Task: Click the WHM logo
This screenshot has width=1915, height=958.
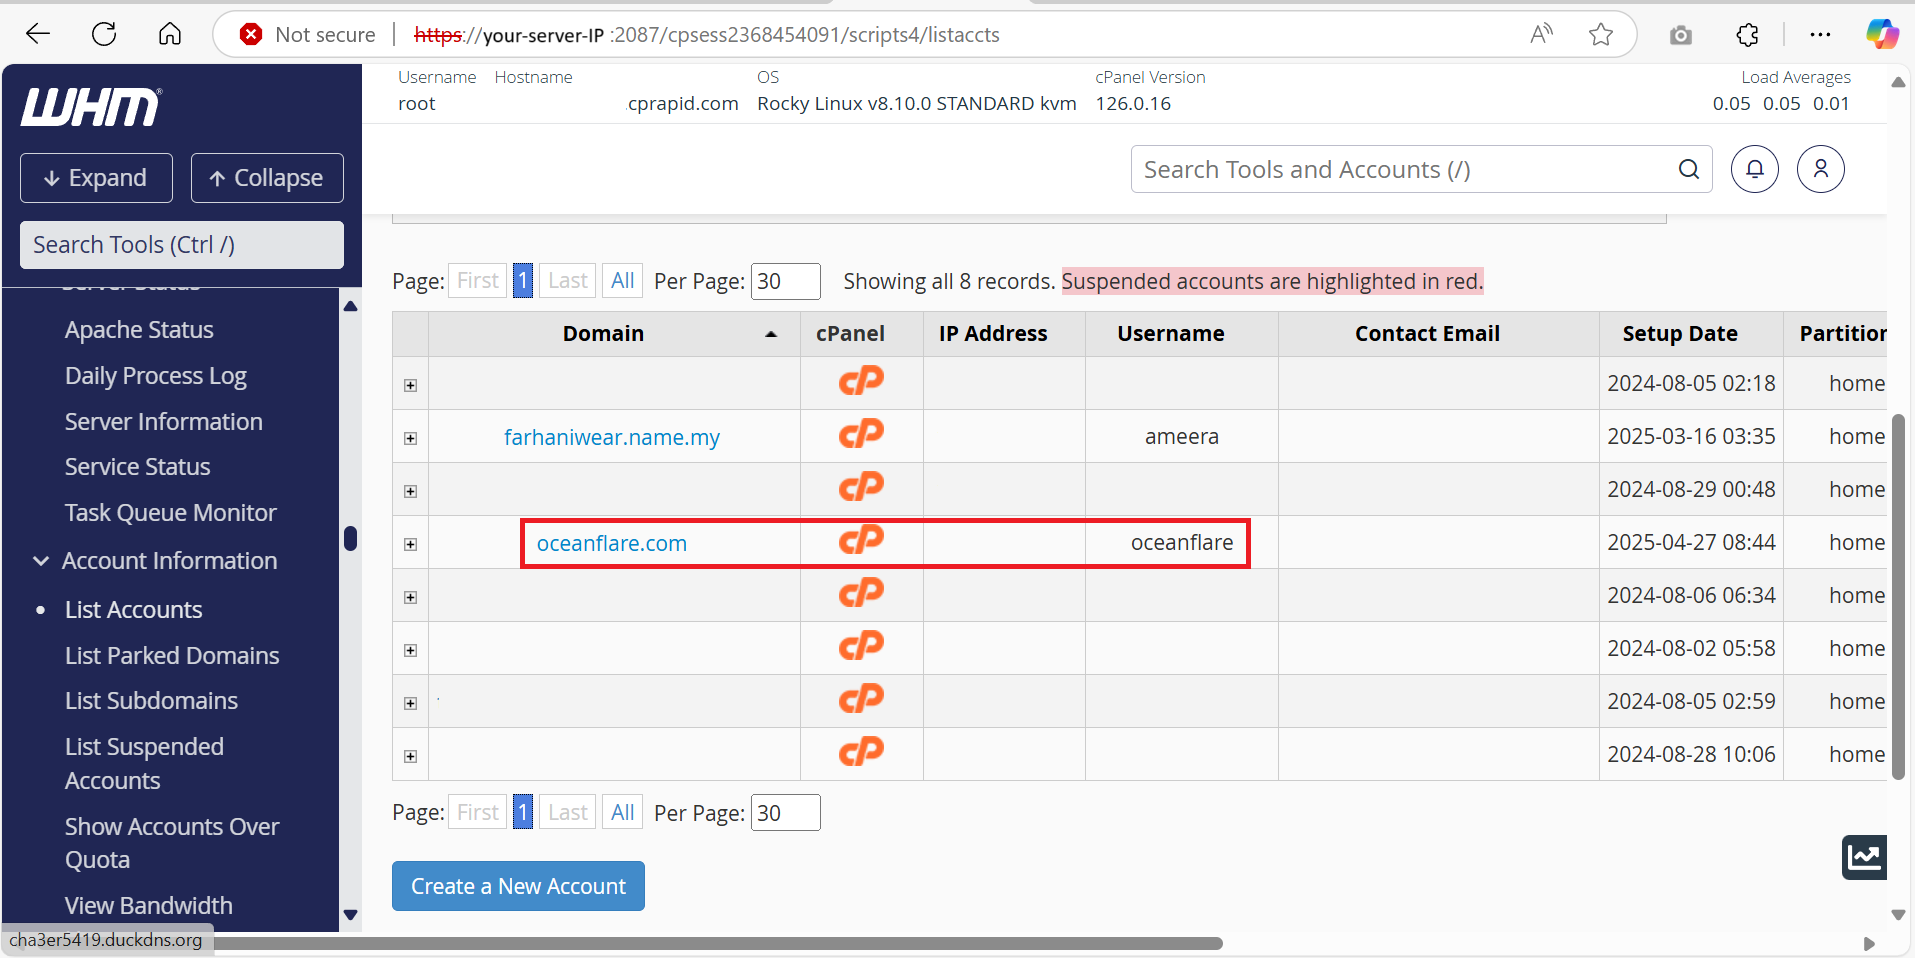Action: (91, 107)
